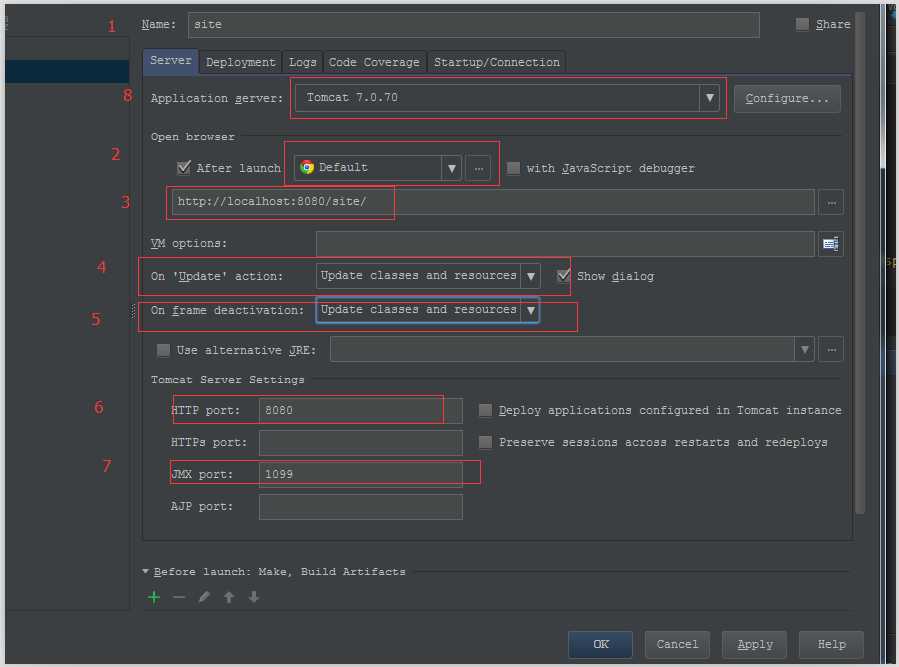Enable Use alternative JRE checkbox

[x=163, y=350]
